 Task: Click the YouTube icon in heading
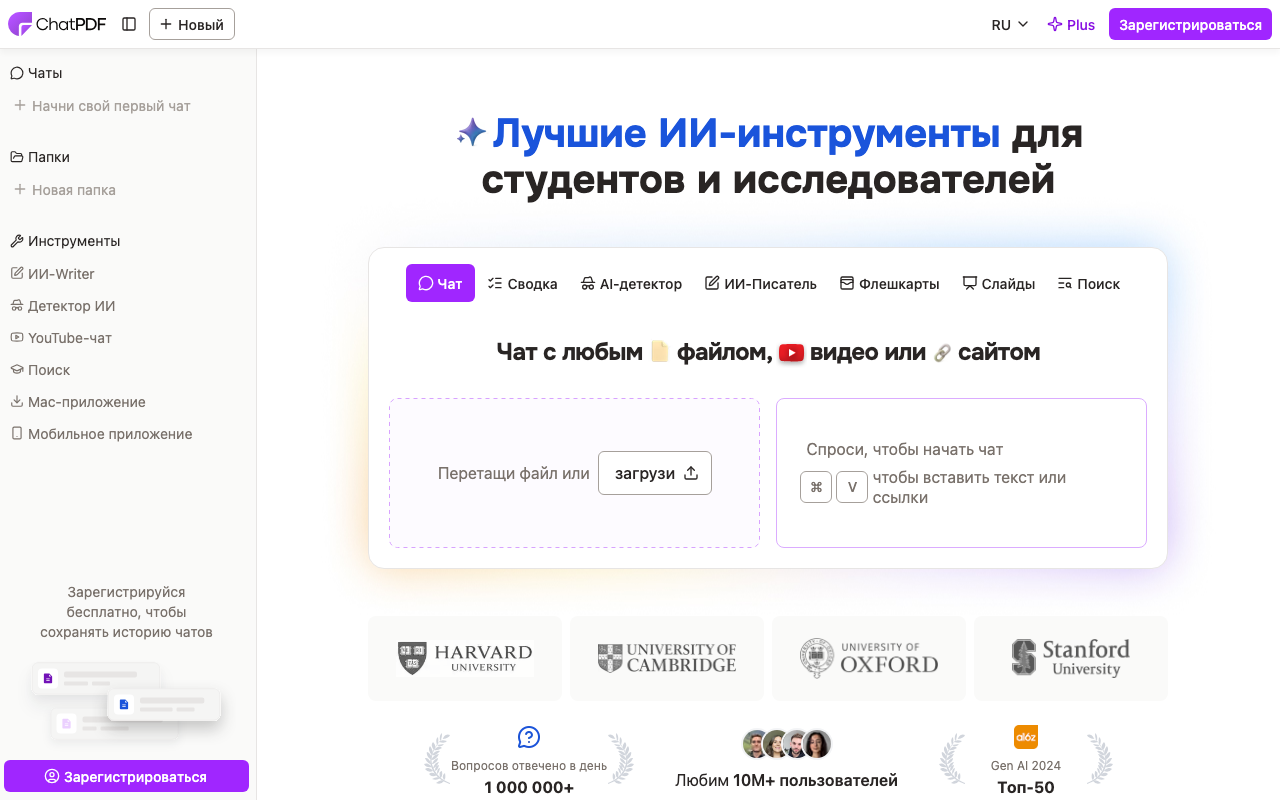tap(791, 352)
